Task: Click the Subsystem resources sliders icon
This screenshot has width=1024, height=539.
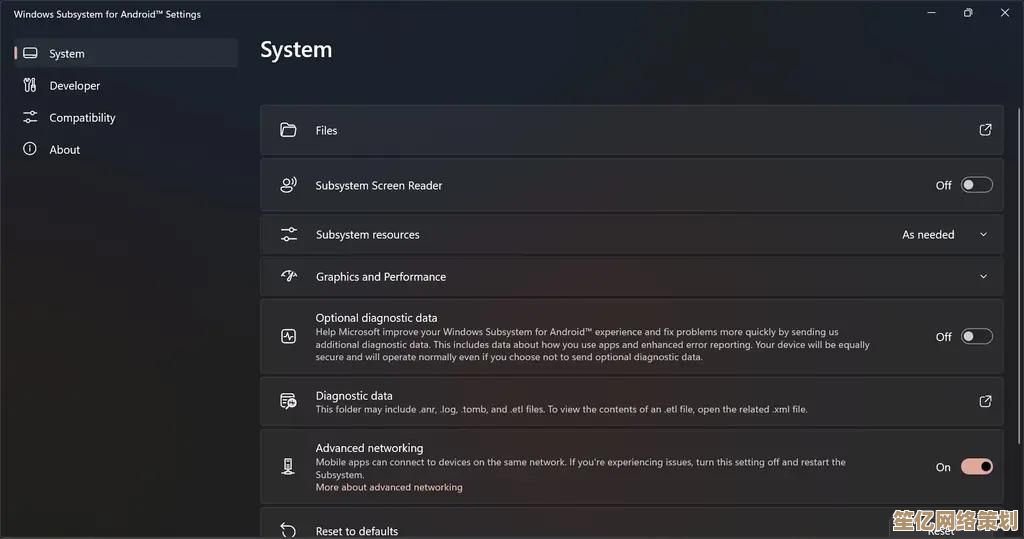Action: (x=288, y=235)
